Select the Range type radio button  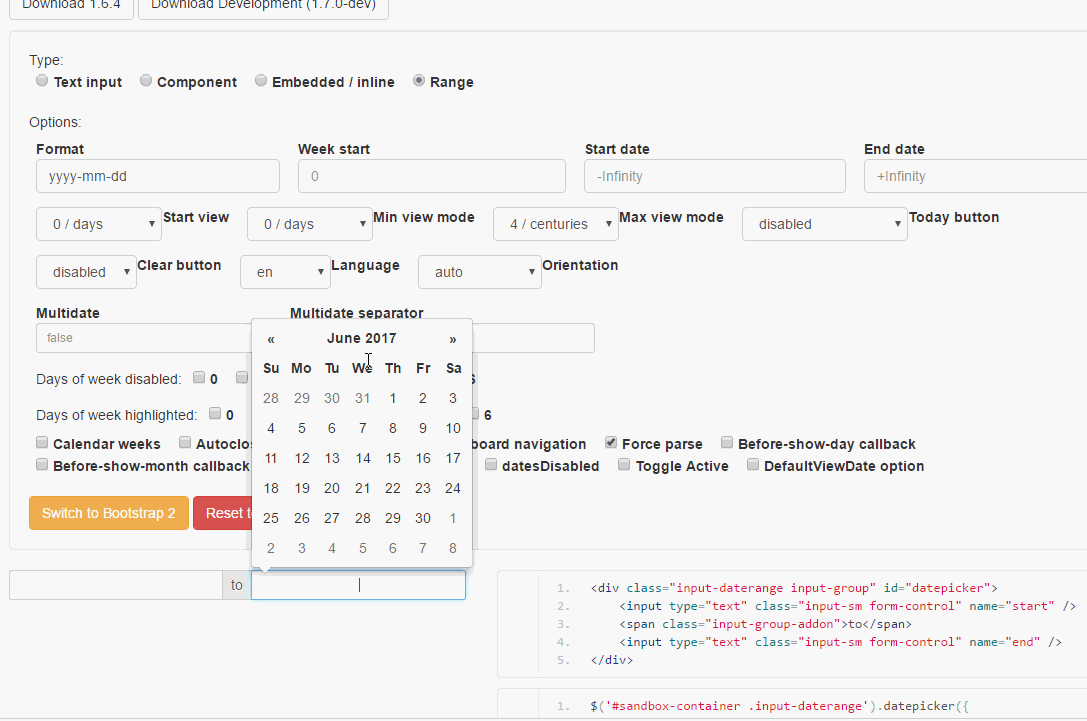419,81
